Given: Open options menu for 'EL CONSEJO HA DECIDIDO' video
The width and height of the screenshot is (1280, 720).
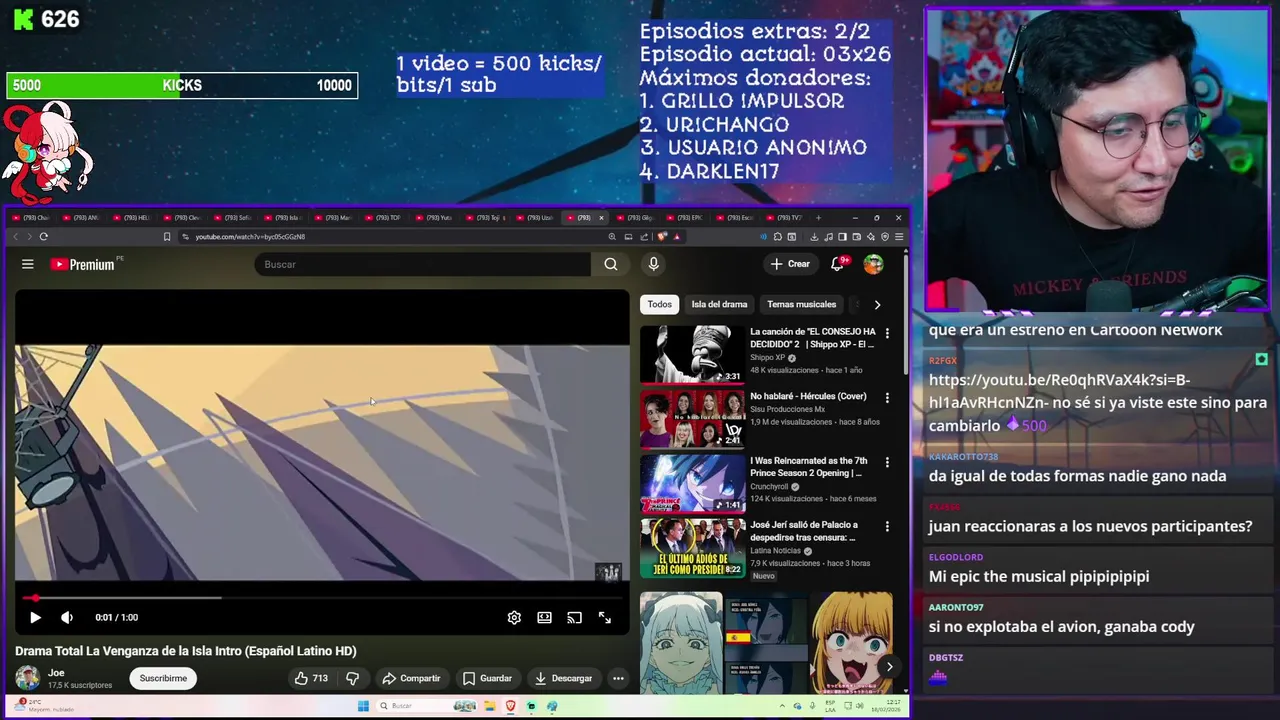Looking at the screenshot, I should click(887, 333).
